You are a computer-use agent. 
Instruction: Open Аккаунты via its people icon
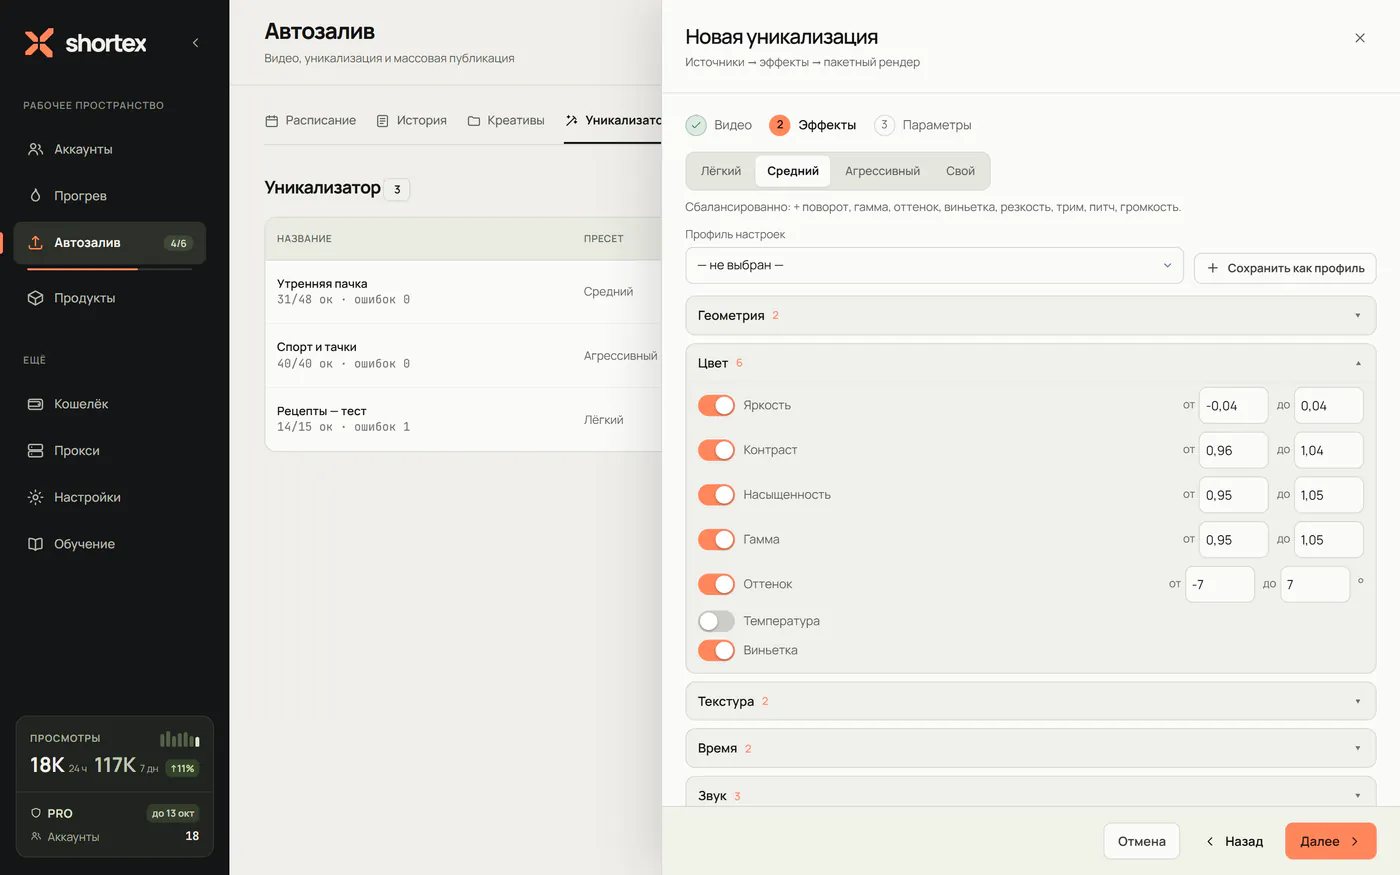[36, 149]
